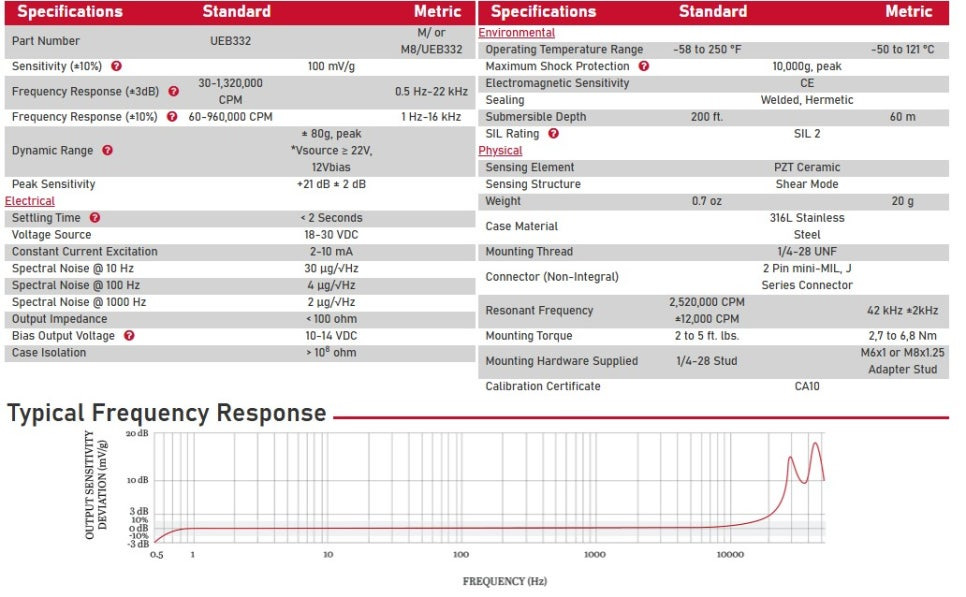This screenshot has height=597, width=966.
Task: Click the 10000 tick label on frequency axis
Action: pos(730,554)
